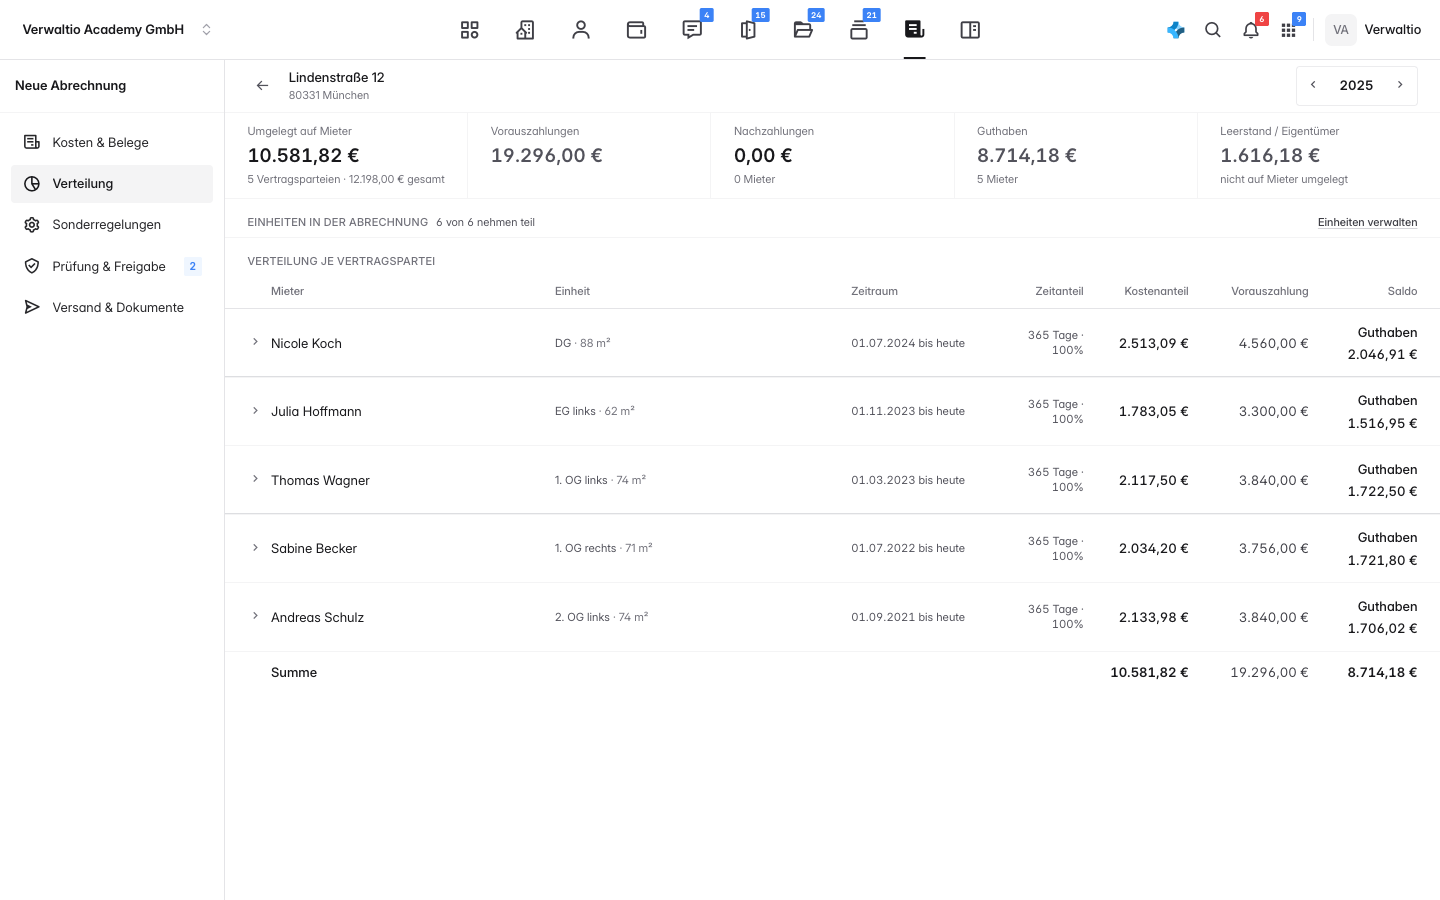Click the blue assistant logo icon
This screenshot has height=900, width=1440.
(x=1176, y=30)
